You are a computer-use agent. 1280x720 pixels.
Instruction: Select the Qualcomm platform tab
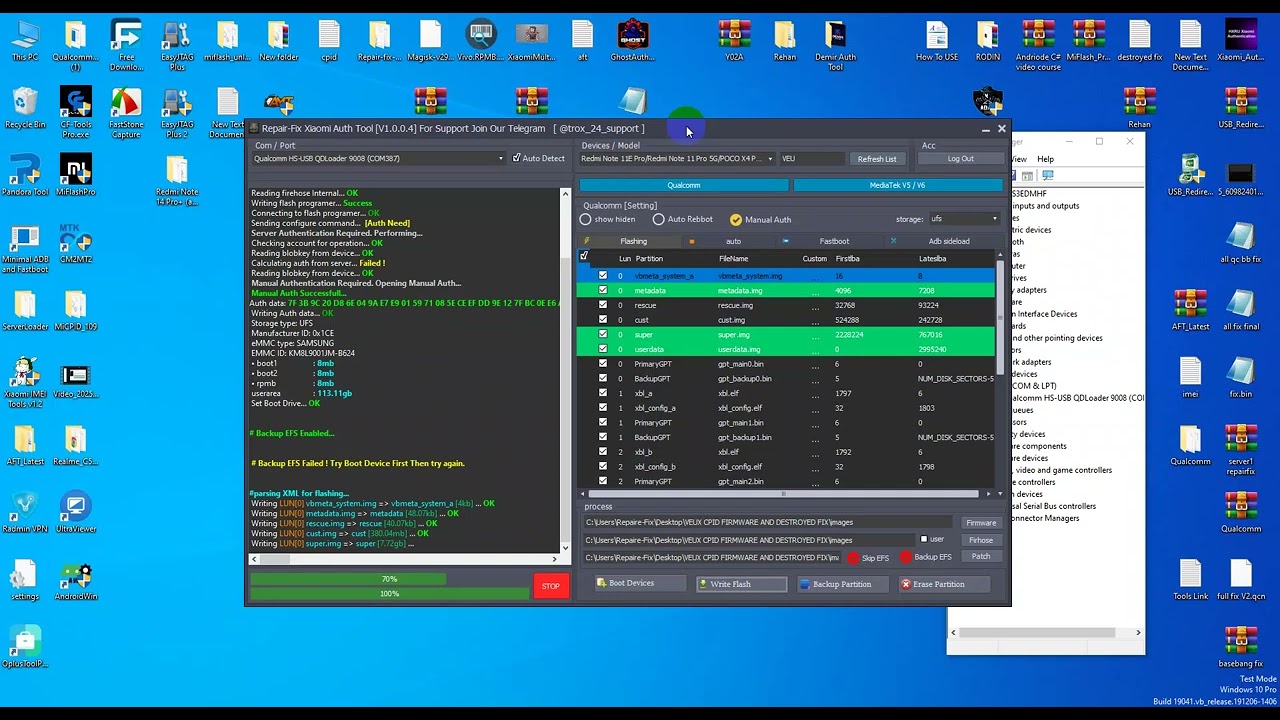[x=684, y=185]
